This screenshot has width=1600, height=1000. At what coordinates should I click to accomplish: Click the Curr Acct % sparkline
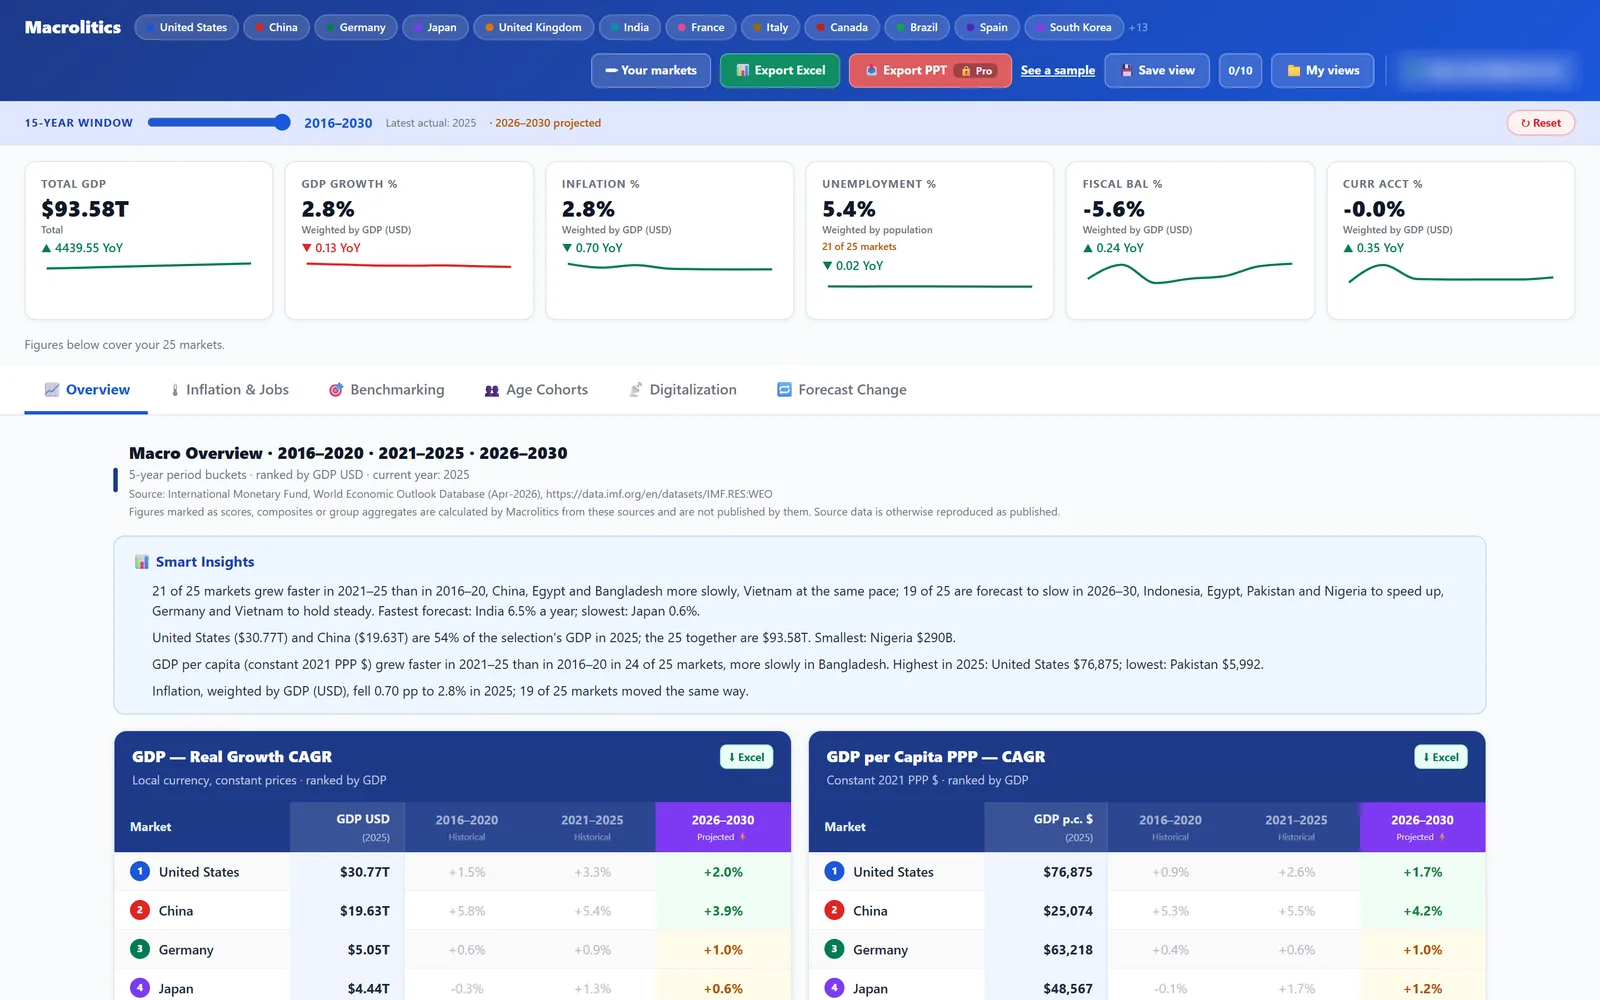pos(1451,272)
